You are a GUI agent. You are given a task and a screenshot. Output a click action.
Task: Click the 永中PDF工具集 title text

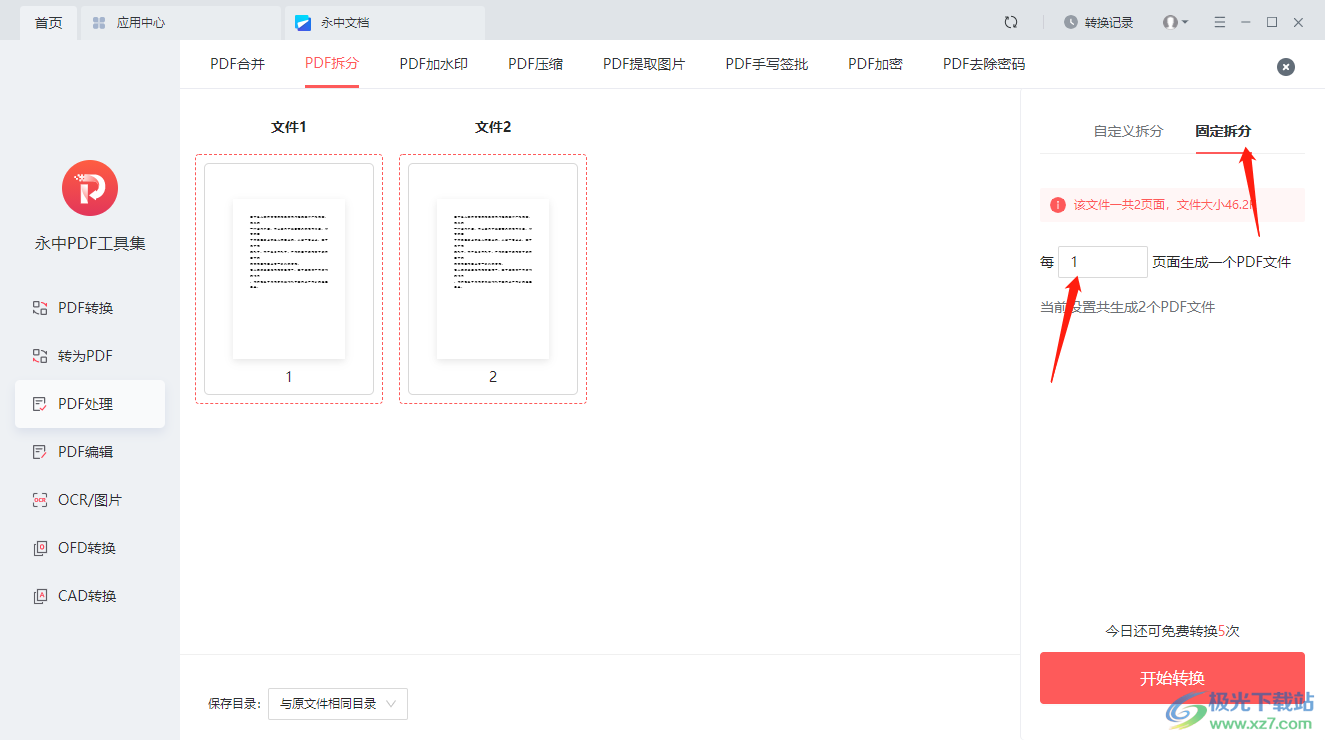tap(90, 243)
